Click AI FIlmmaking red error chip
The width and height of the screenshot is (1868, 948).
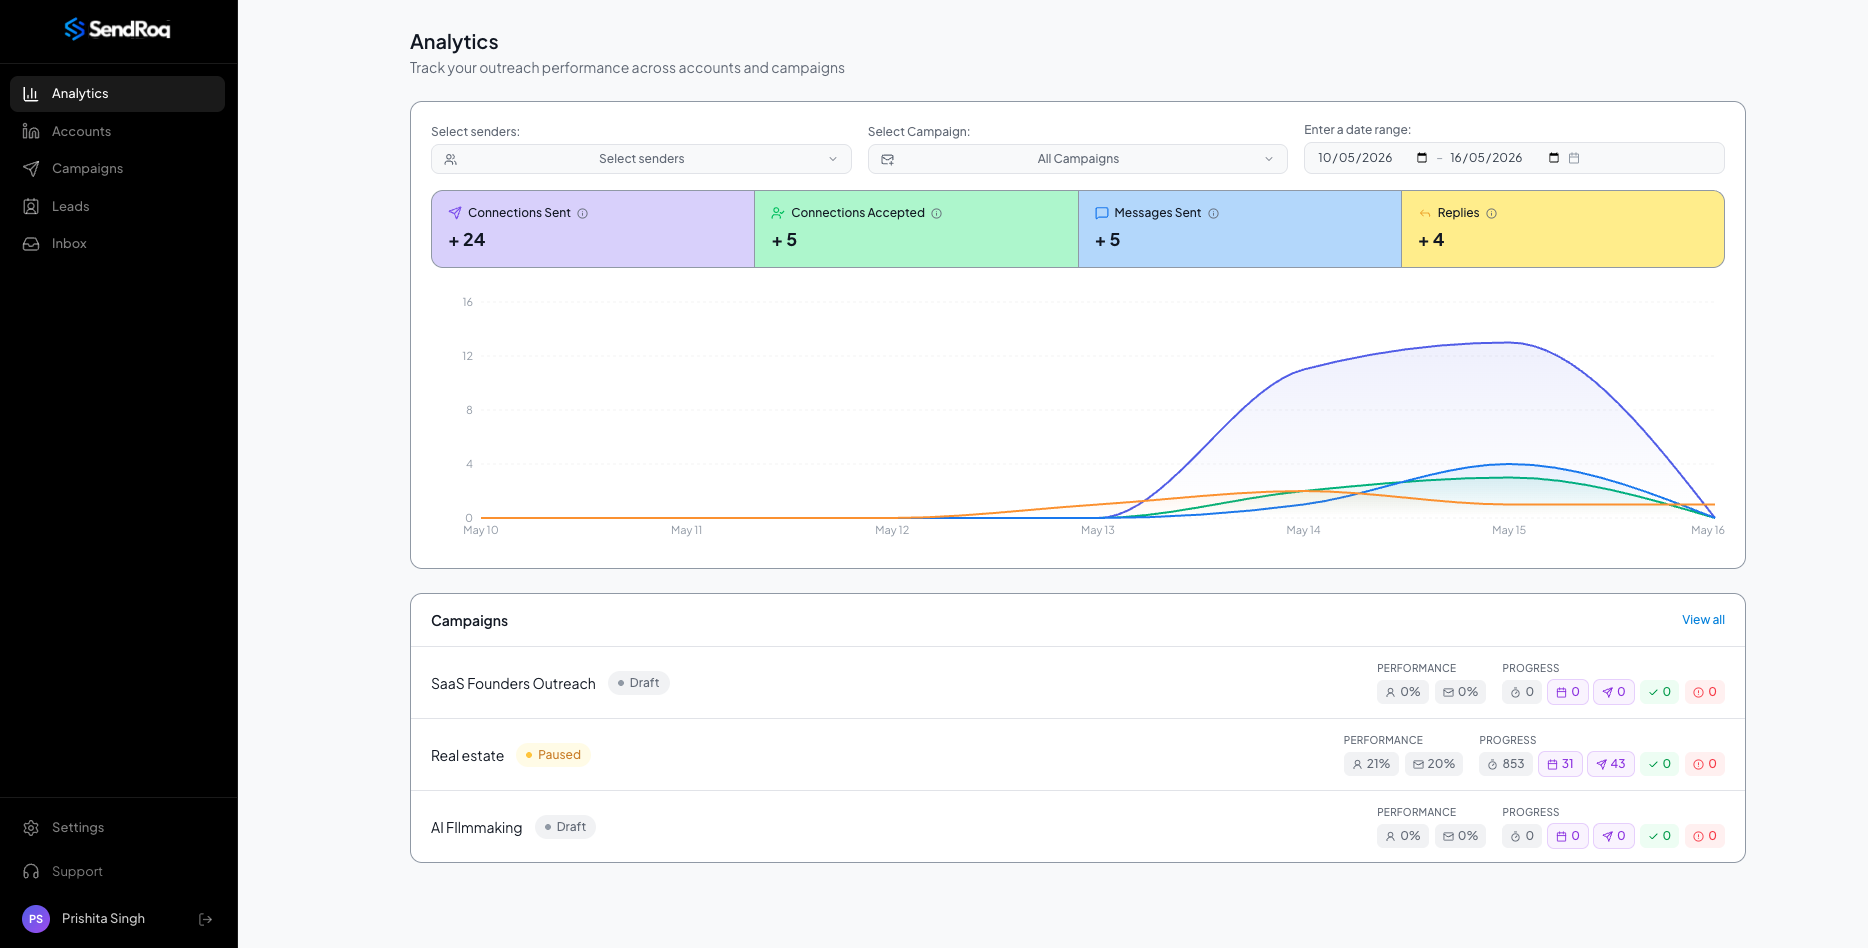point(1705,836)
